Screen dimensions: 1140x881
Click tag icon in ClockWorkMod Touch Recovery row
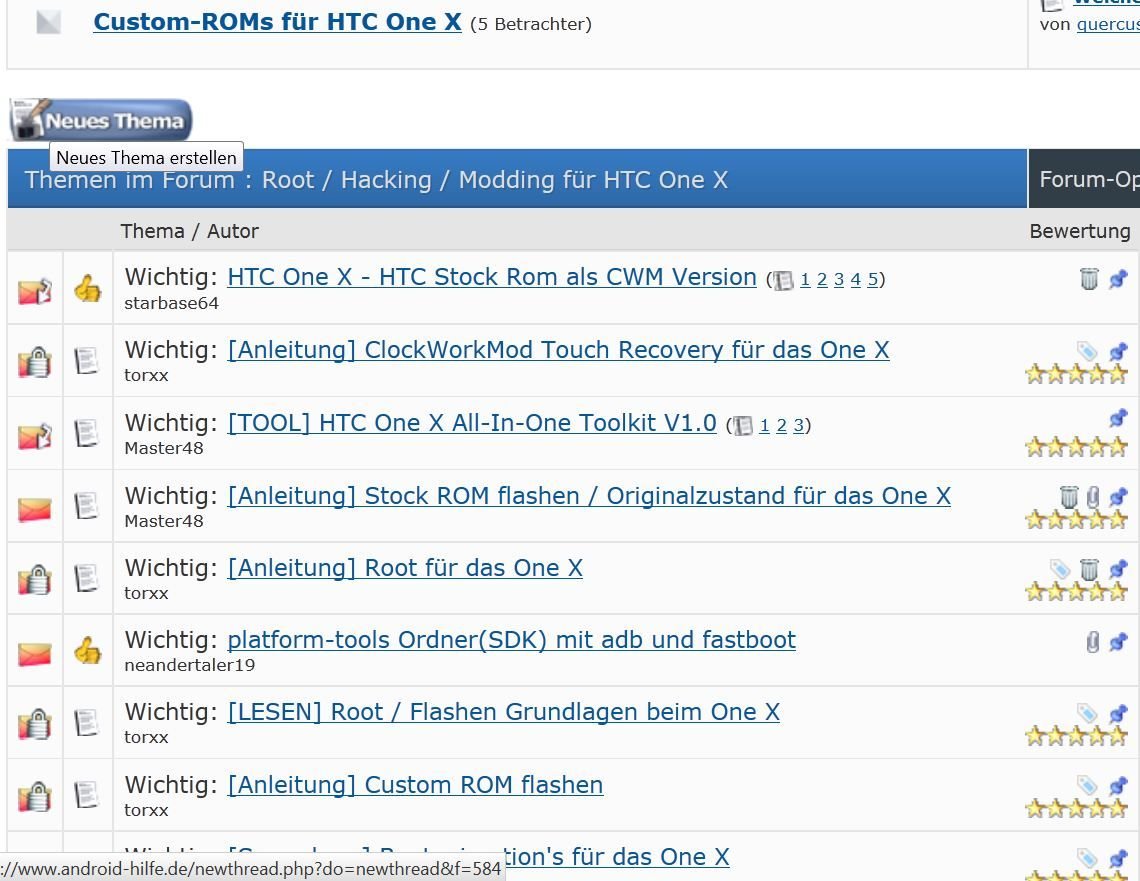[1087, 352]
